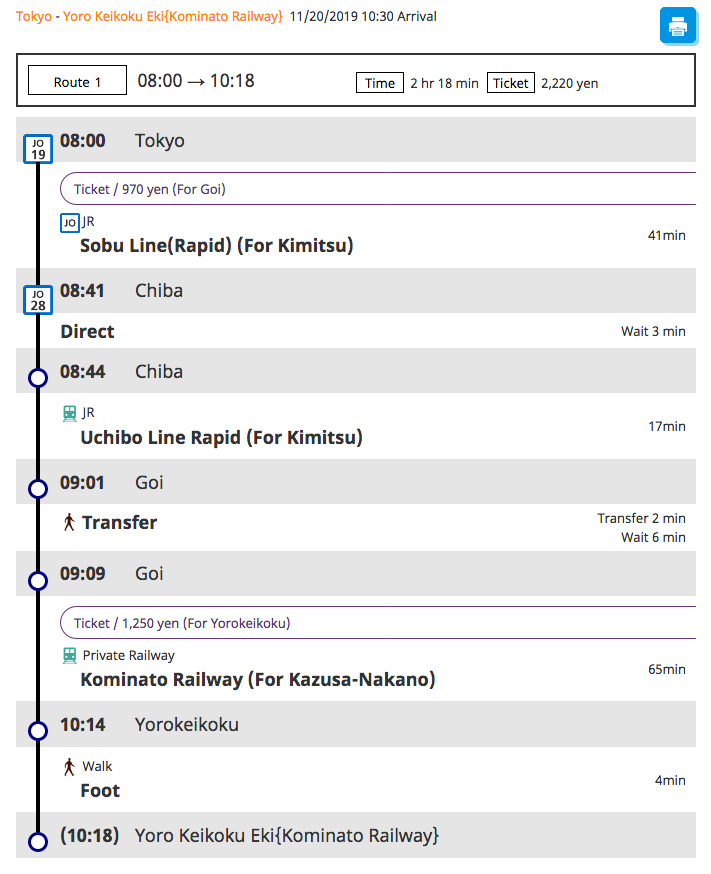The height and width of the screenshot is (874, 711).
Task: Click the walking person icon beside Transfer
Action: pos(69,522)
